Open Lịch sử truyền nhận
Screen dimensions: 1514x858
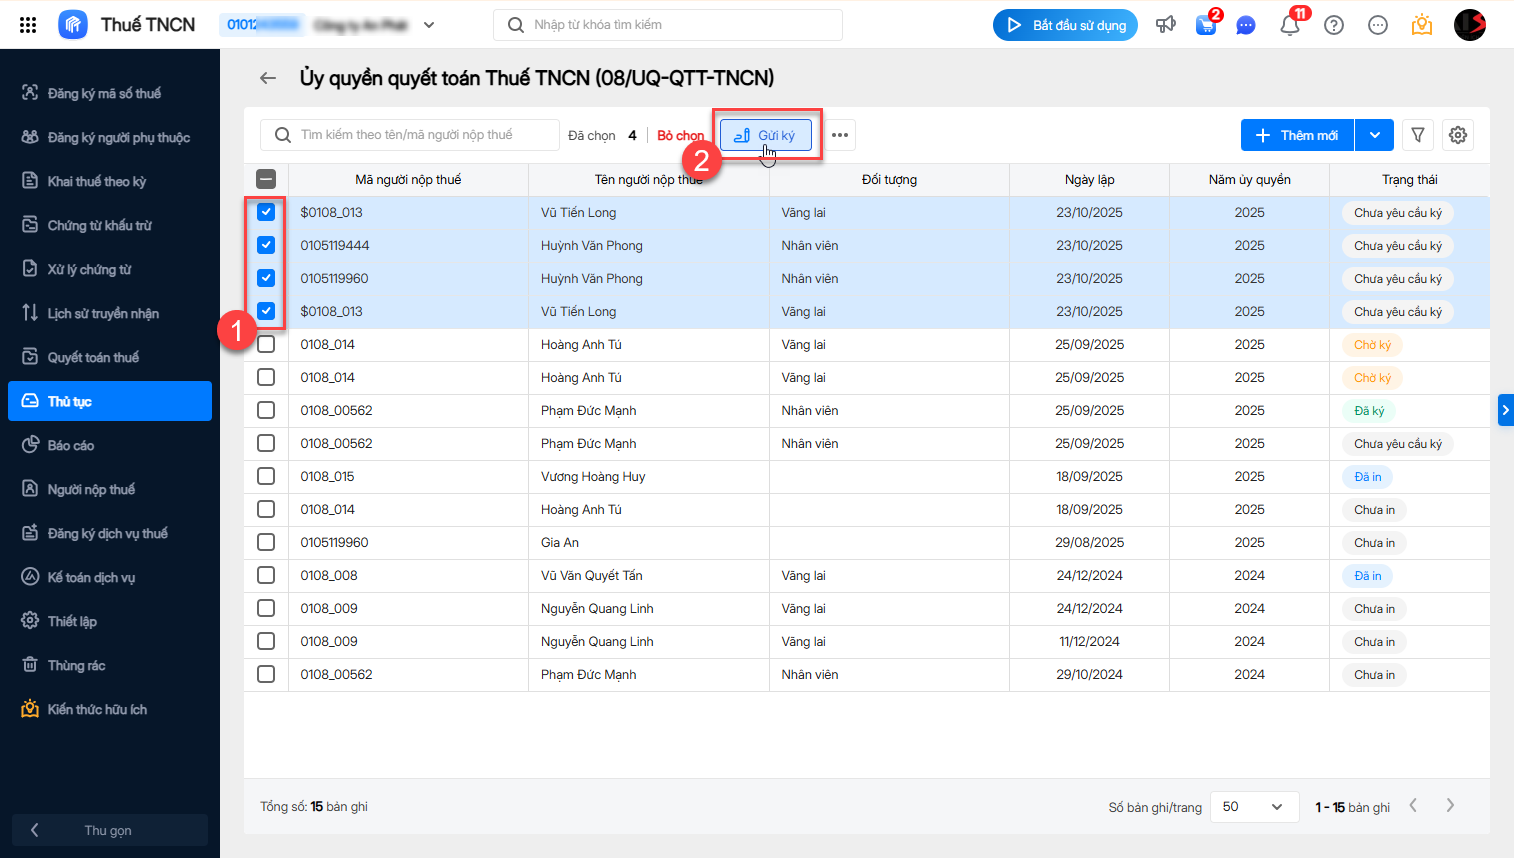(110, 313)
